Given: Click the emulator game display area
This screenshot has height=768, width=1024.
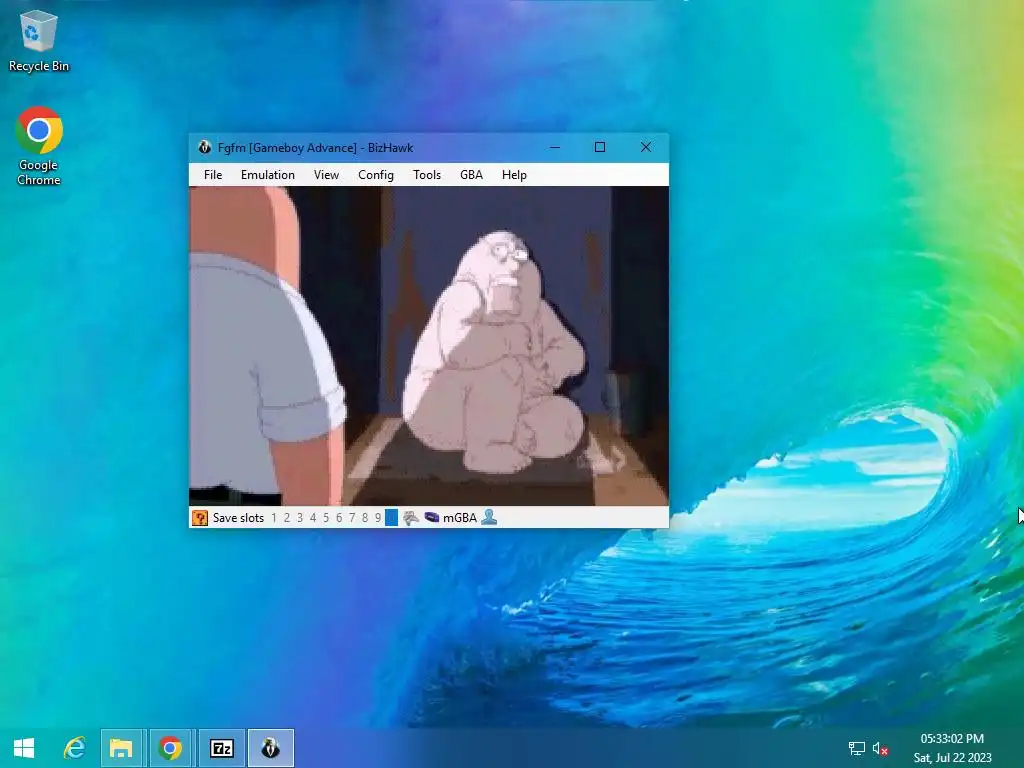Looking at the screenshot, I should point(428,346).
